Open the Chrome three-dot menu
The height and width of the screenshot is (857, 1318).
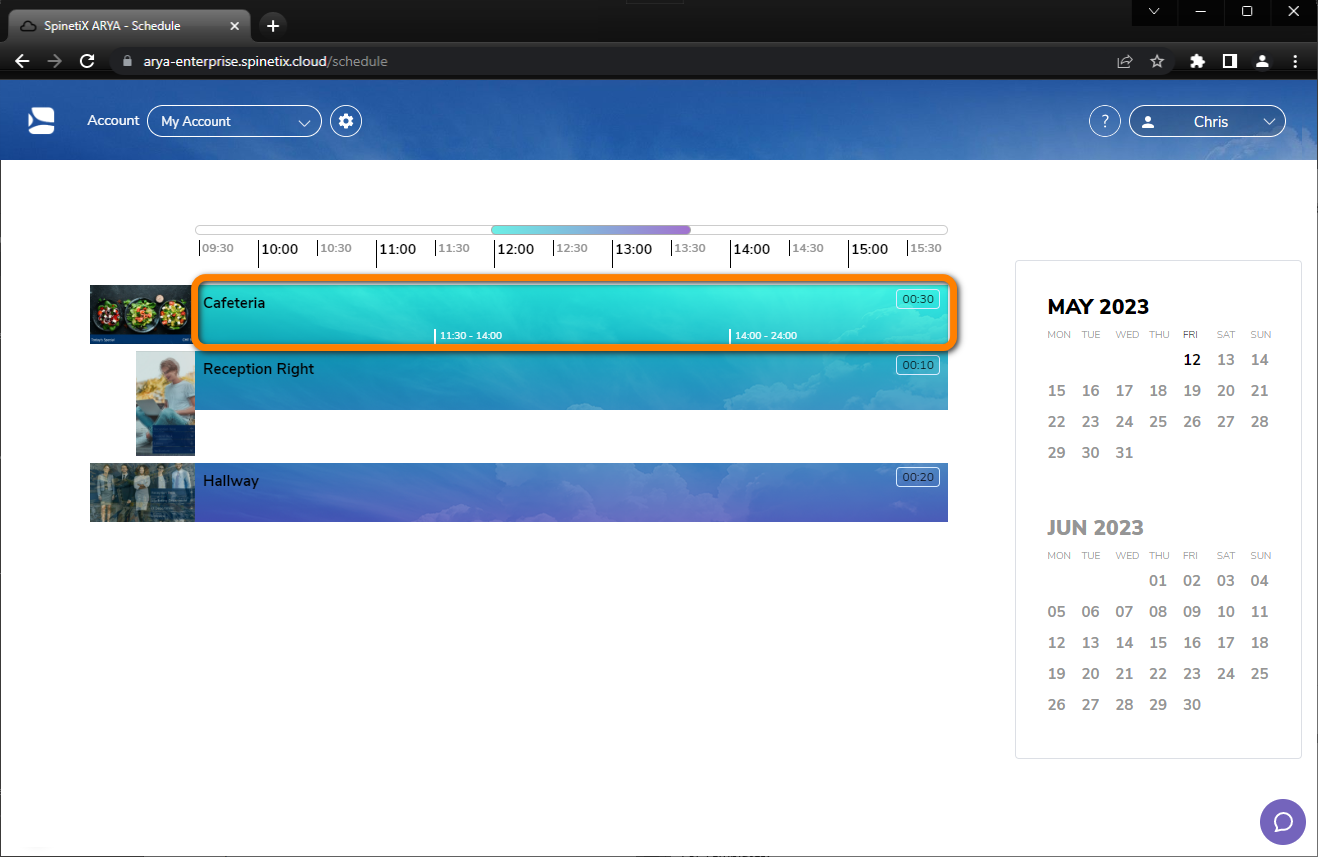coord(1295,61)
